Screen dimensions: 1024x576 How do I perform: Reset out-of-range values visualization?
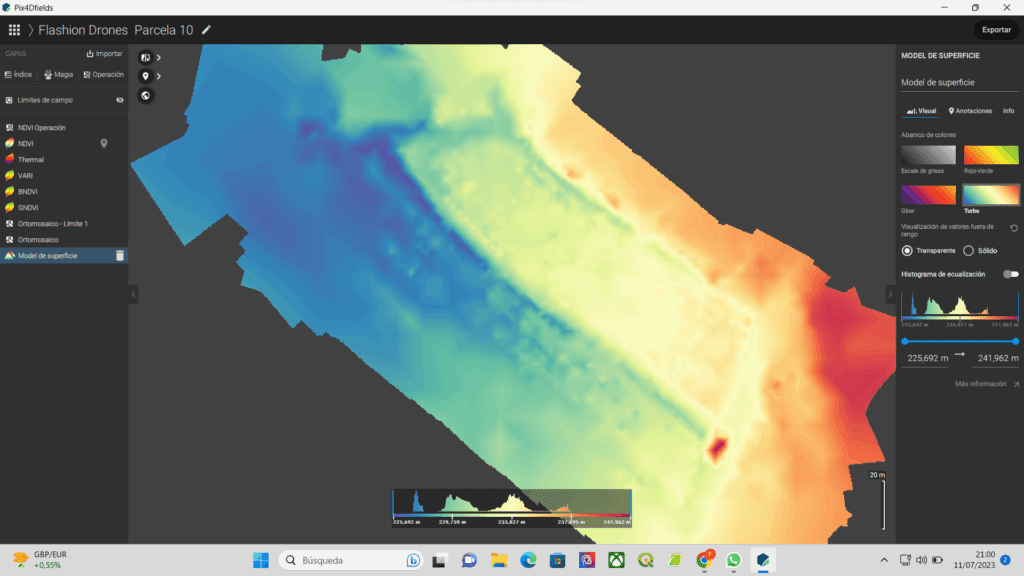(x=1014, y=229)
